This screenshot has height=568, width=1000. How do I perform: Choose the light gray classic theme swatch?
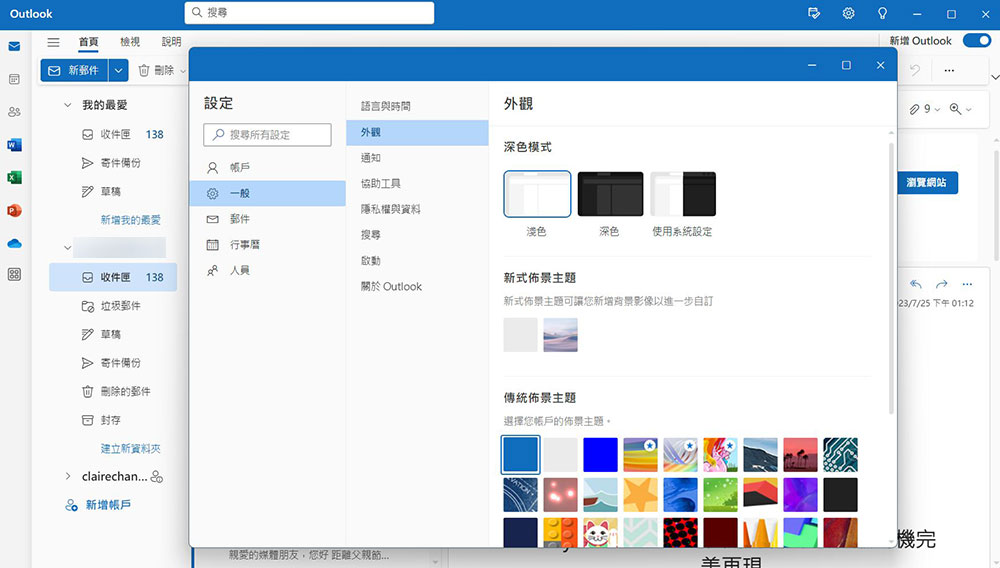click(x=561, y=455)
